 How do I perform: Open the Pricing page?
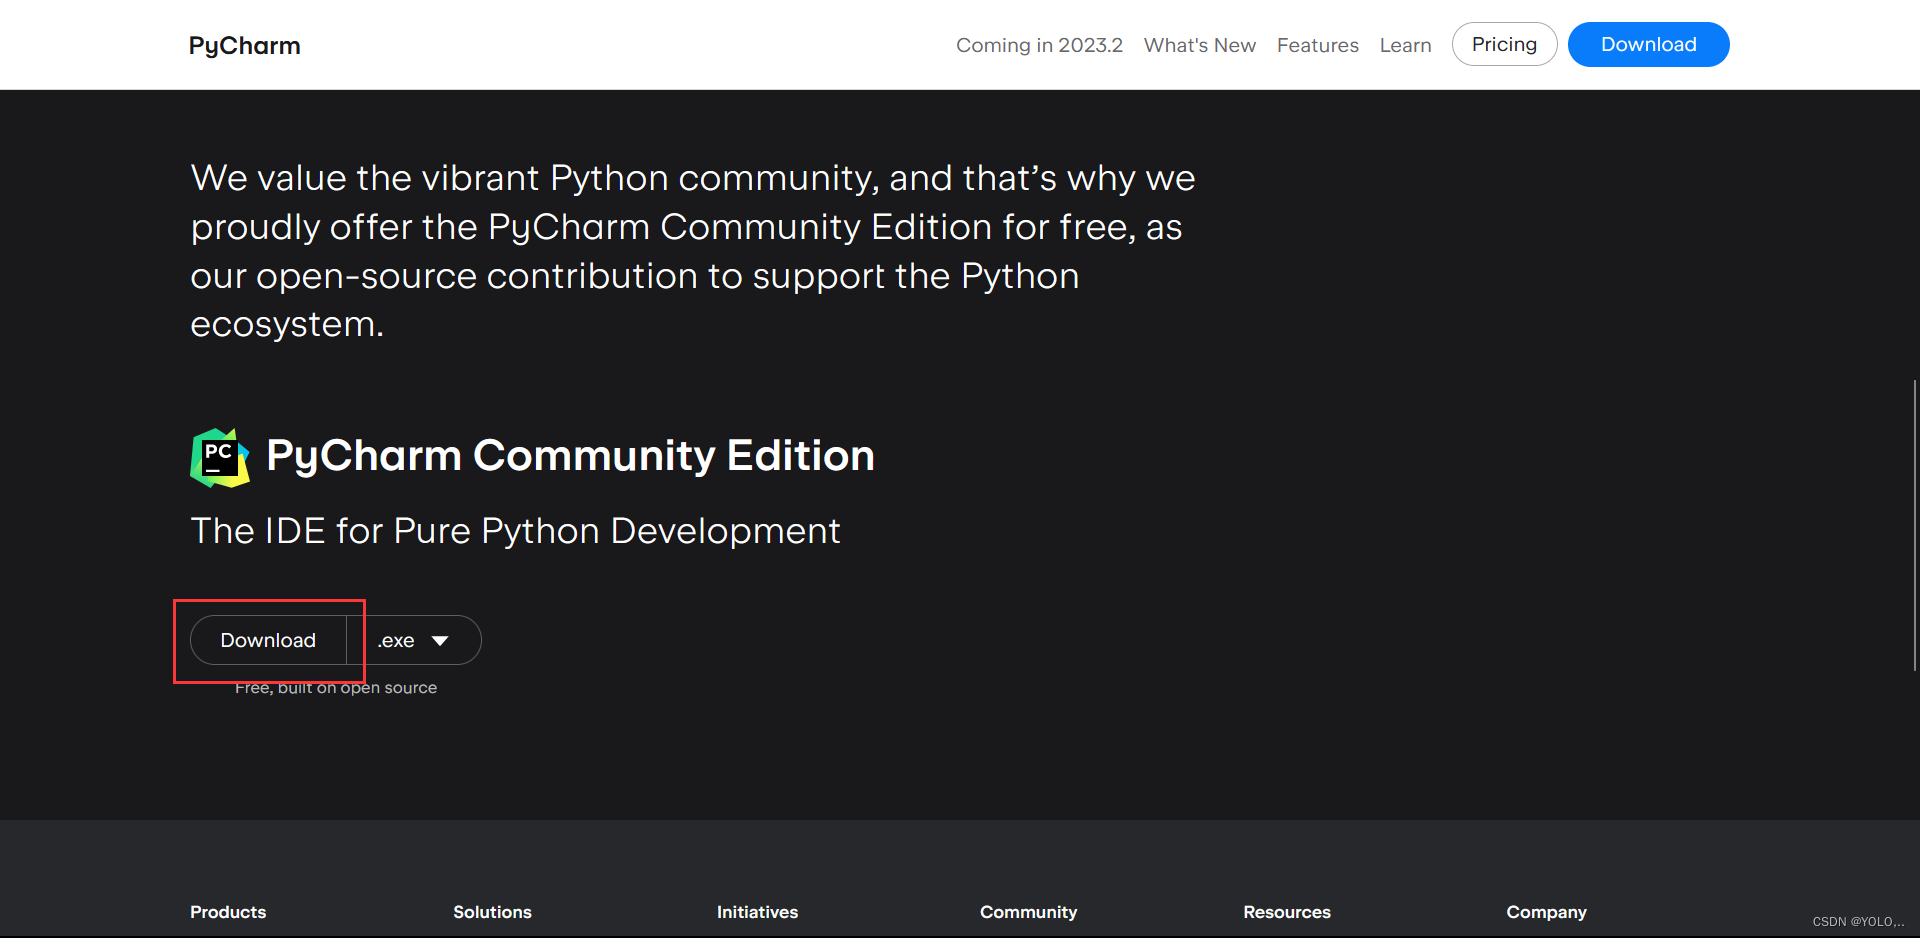[x=1504, y=44]
